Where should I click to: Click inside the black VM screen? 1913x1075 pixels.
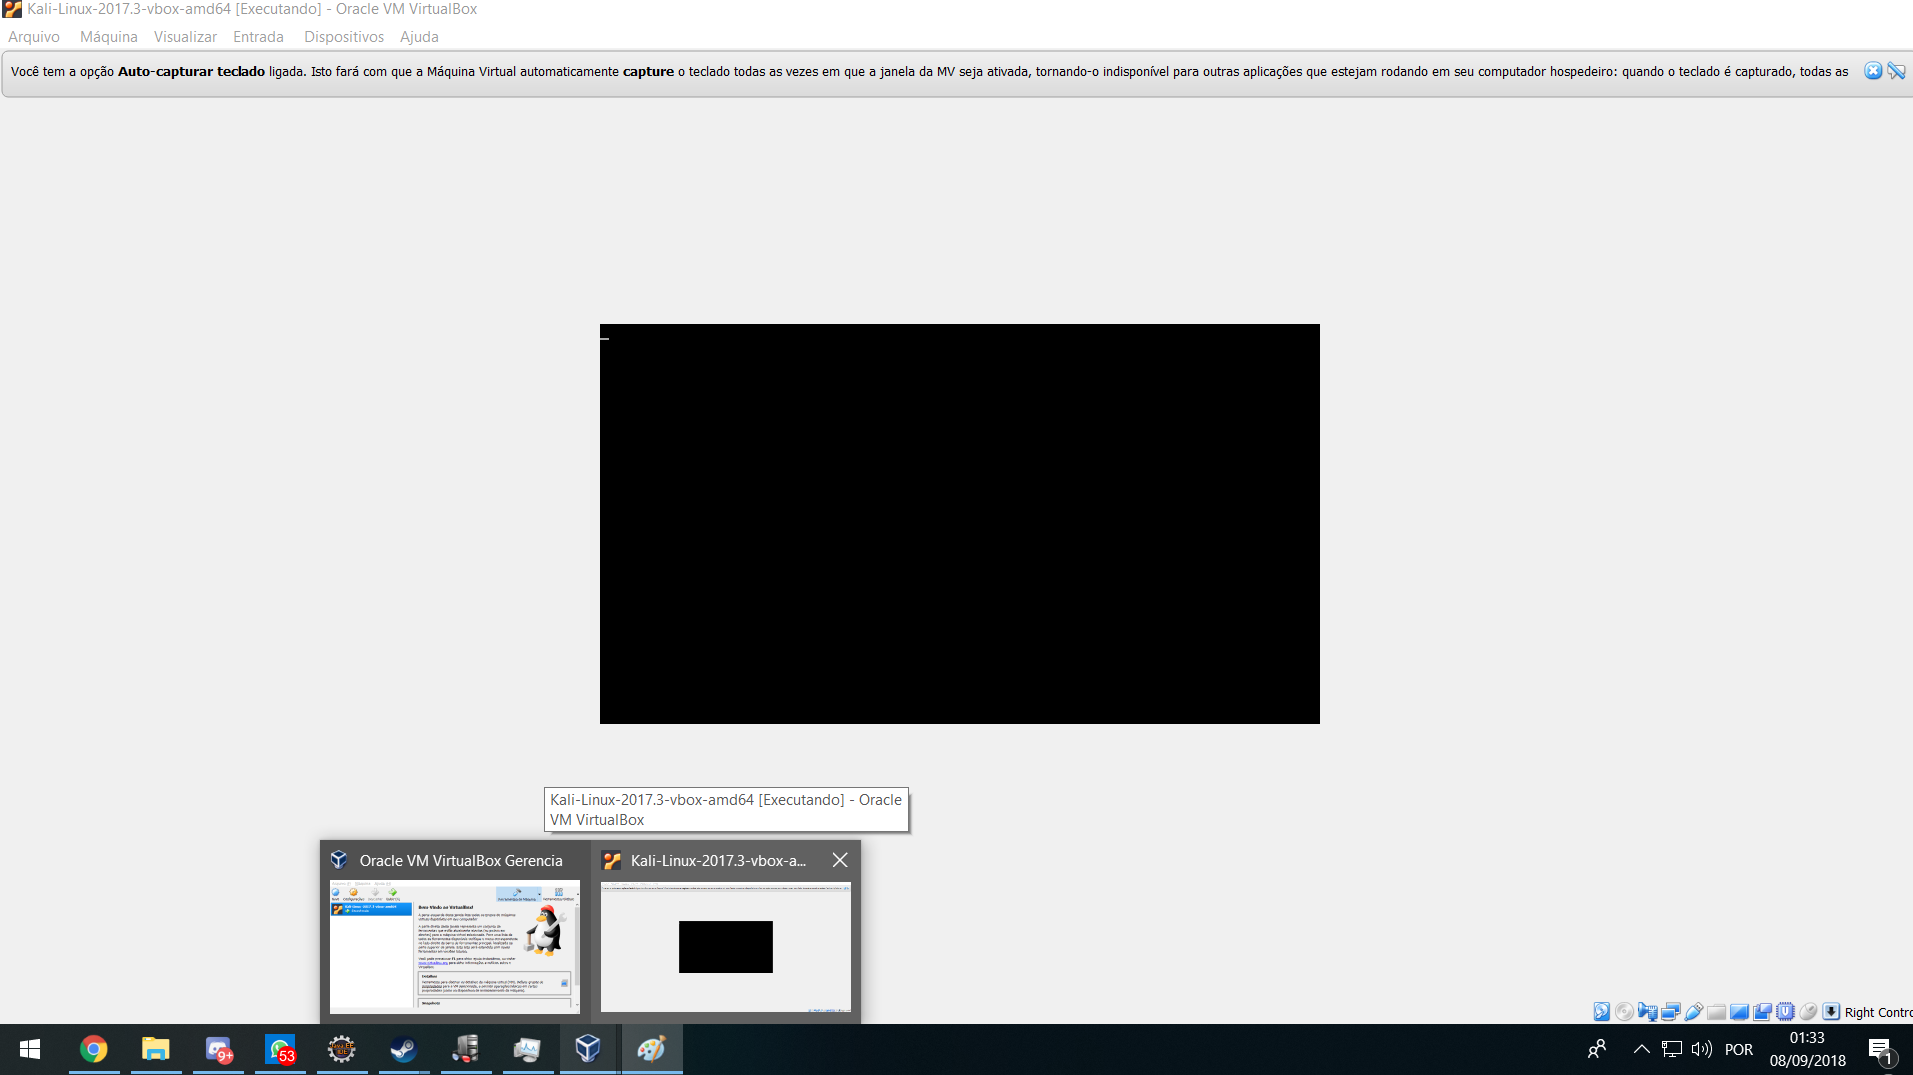pyautogui.click(x=960, y=524)
